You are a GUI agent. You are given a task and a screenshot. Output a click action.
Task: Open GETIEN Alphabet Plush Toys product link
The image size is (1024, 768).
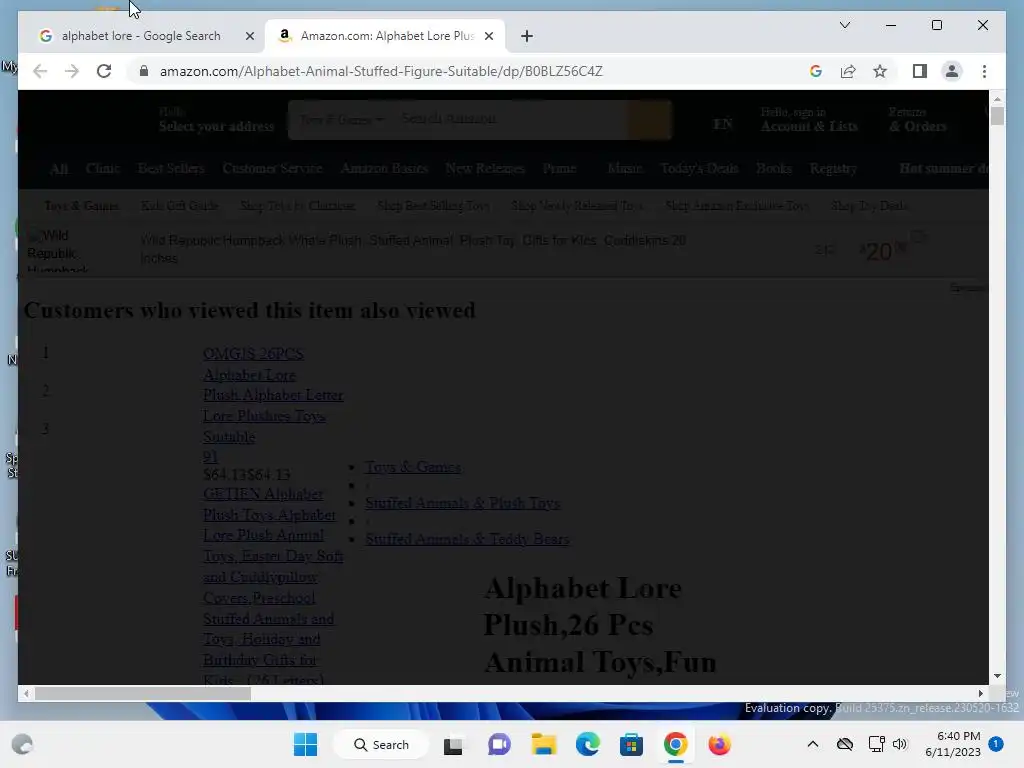click(273, 586)
